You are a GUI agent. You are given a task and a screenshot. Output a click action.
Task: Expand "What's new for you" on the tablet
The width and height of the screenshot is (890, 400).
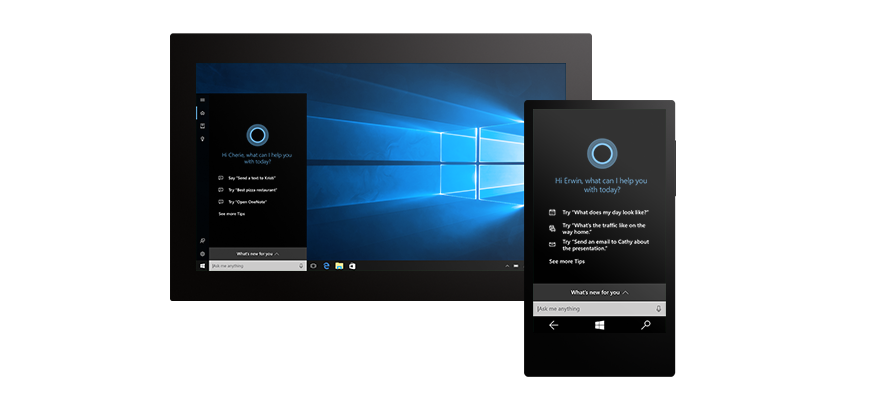tap(258, 254)
